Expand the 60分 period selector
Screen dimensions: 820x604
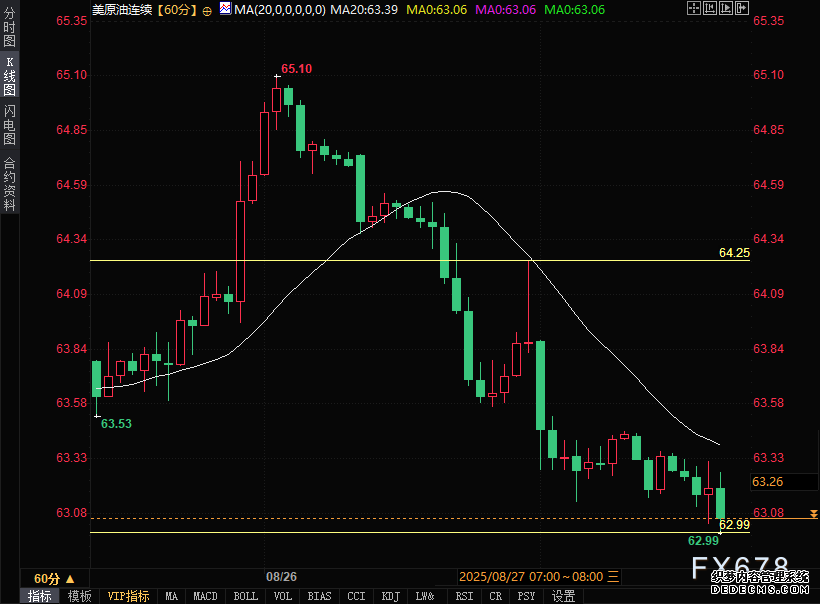[54, 579]
